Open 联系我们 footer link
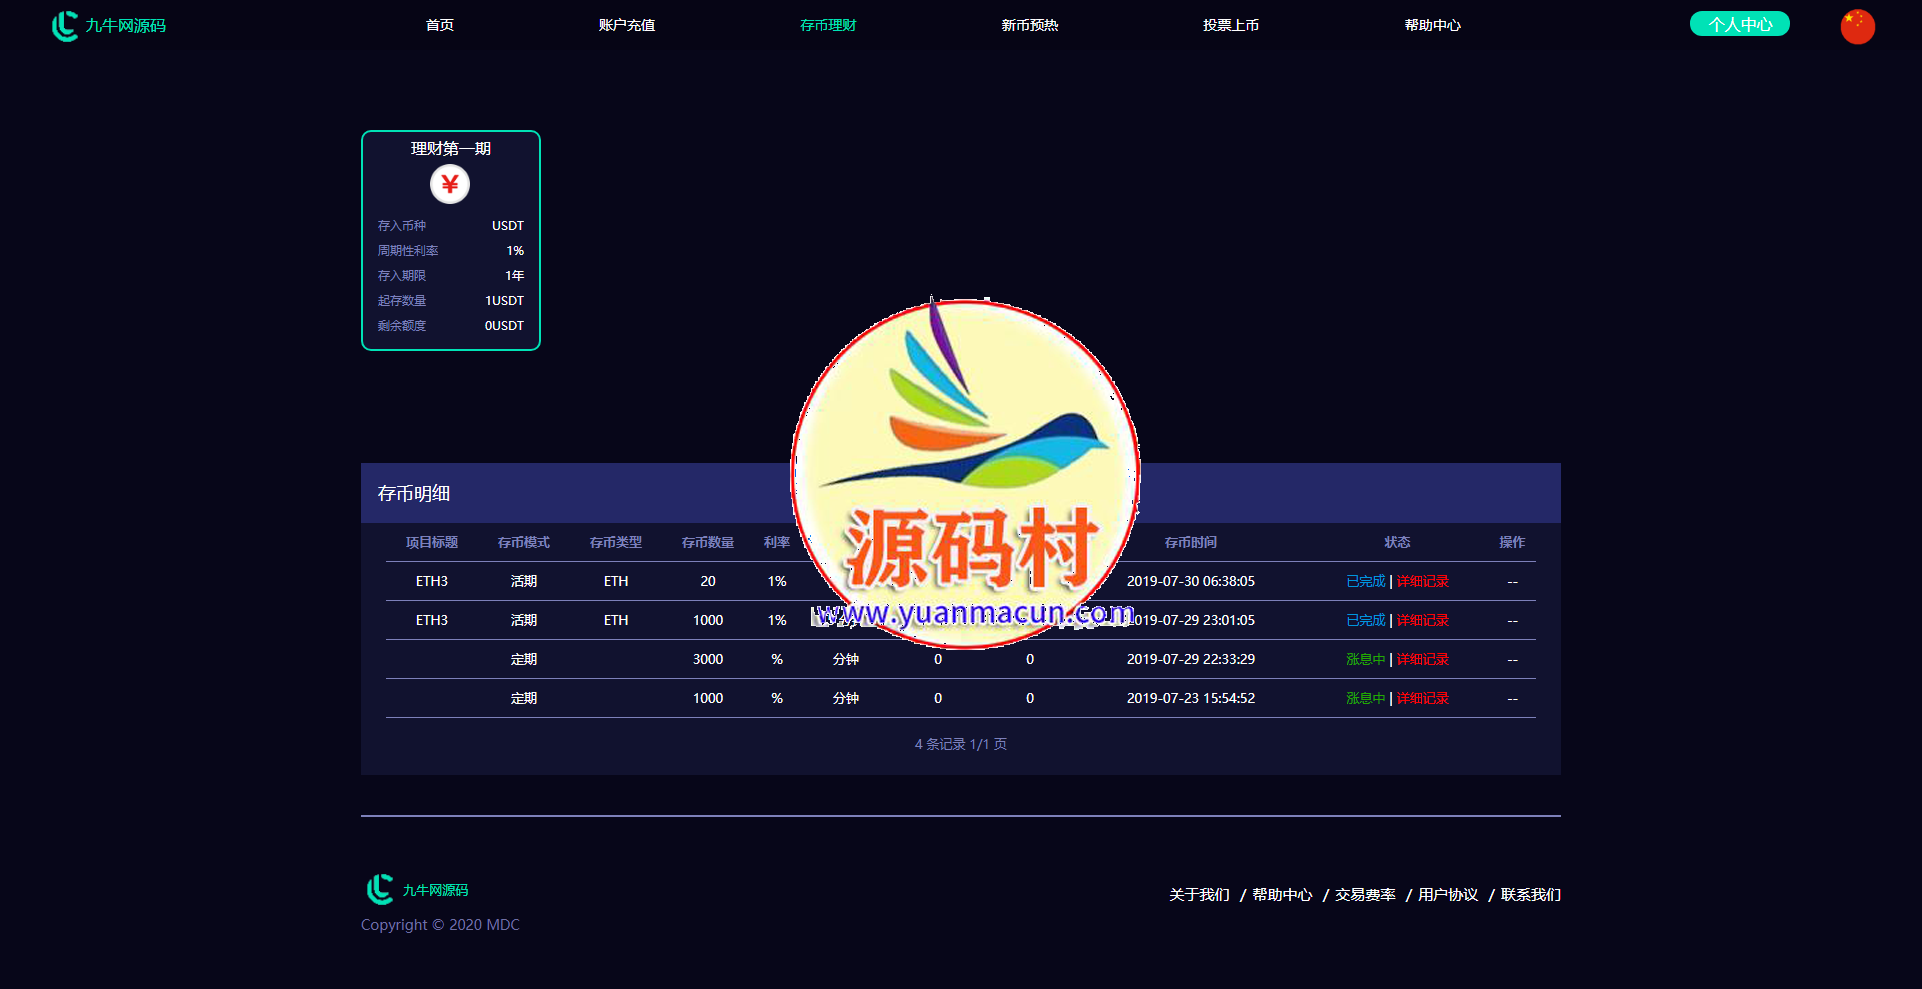The image size is (1922, 989). (x=1530, y=894)
